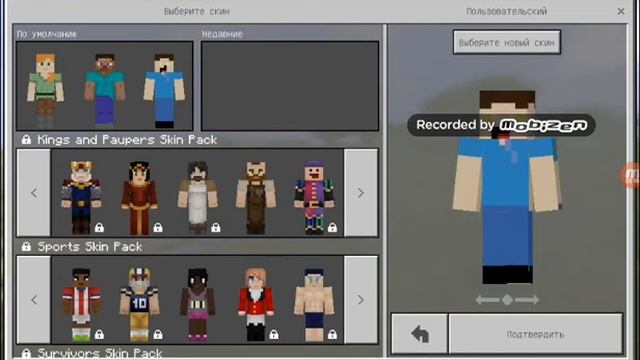Show previous Sports Skin Pack skins
Viewport: 640px width, 360px height.
tap(34, 300)
